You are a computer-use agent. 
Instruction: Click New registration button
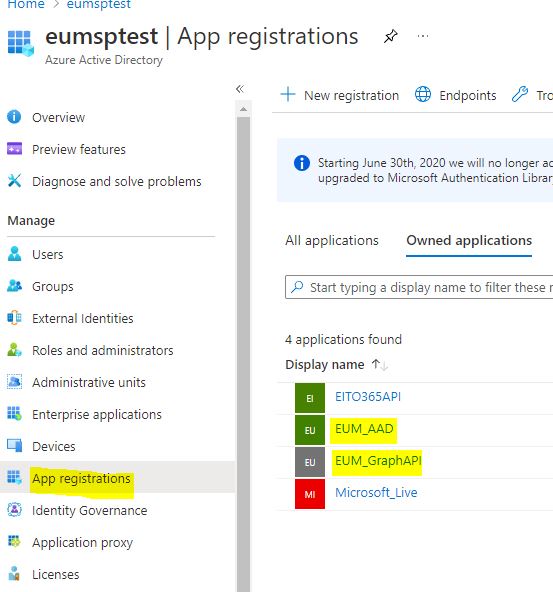click(x=340, y=95)
